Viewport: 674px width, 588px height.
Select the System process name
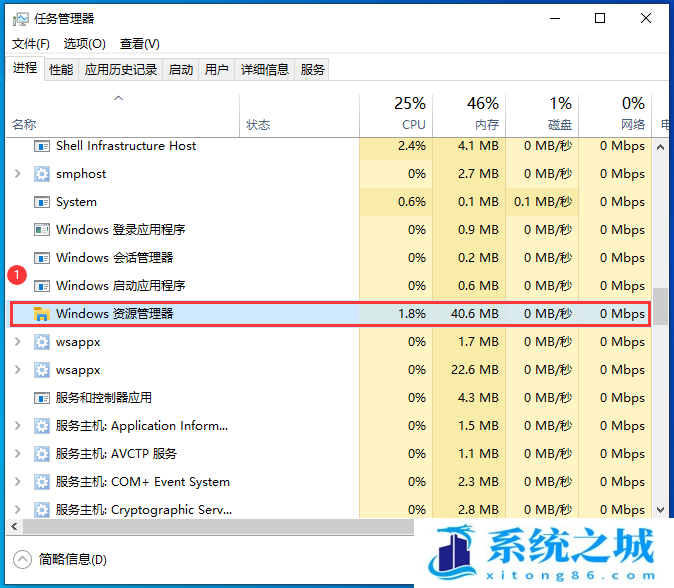pyautogui.click(x=76, y=202)
